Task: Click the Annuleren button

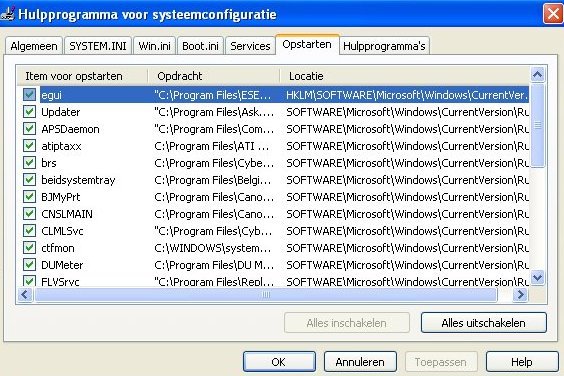Action: (x=360, y=362)
